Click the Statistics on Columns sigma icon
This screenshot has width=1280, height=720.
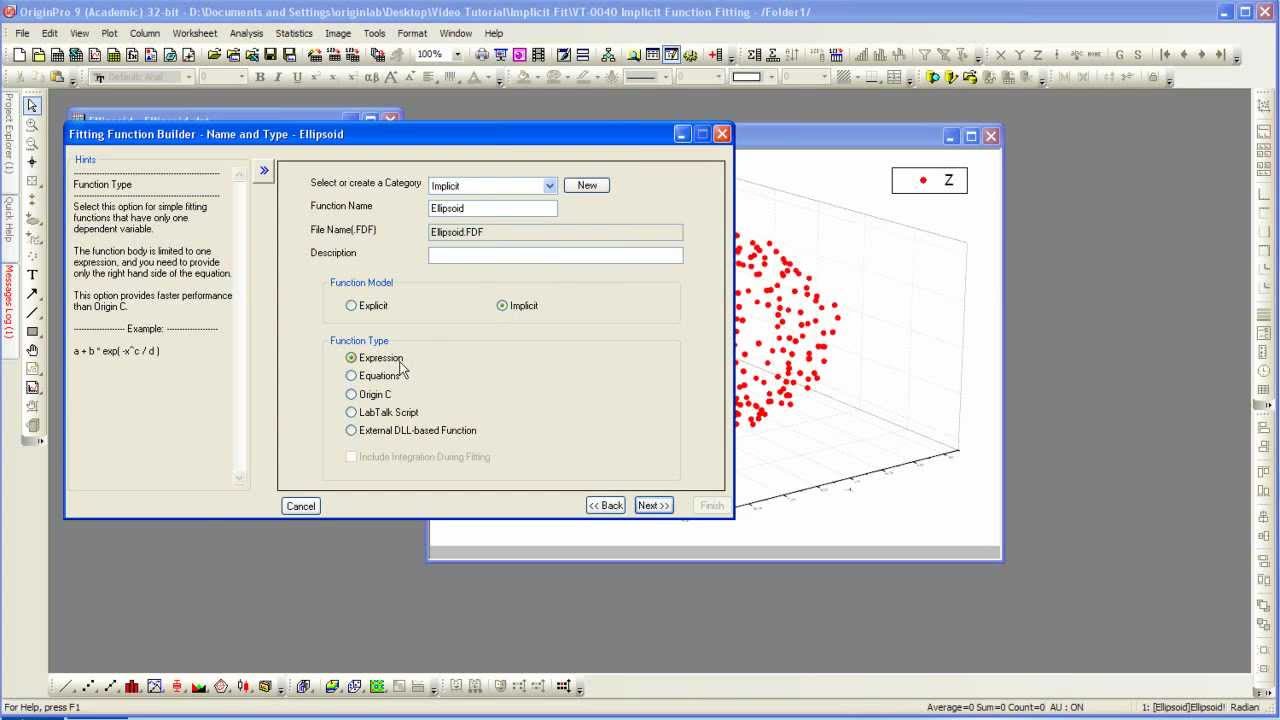tap(754, 55)
